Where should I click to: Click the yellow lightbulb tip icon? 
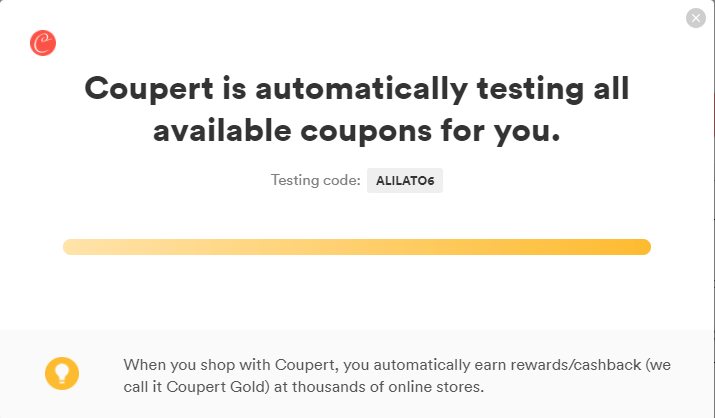(62, 373)
